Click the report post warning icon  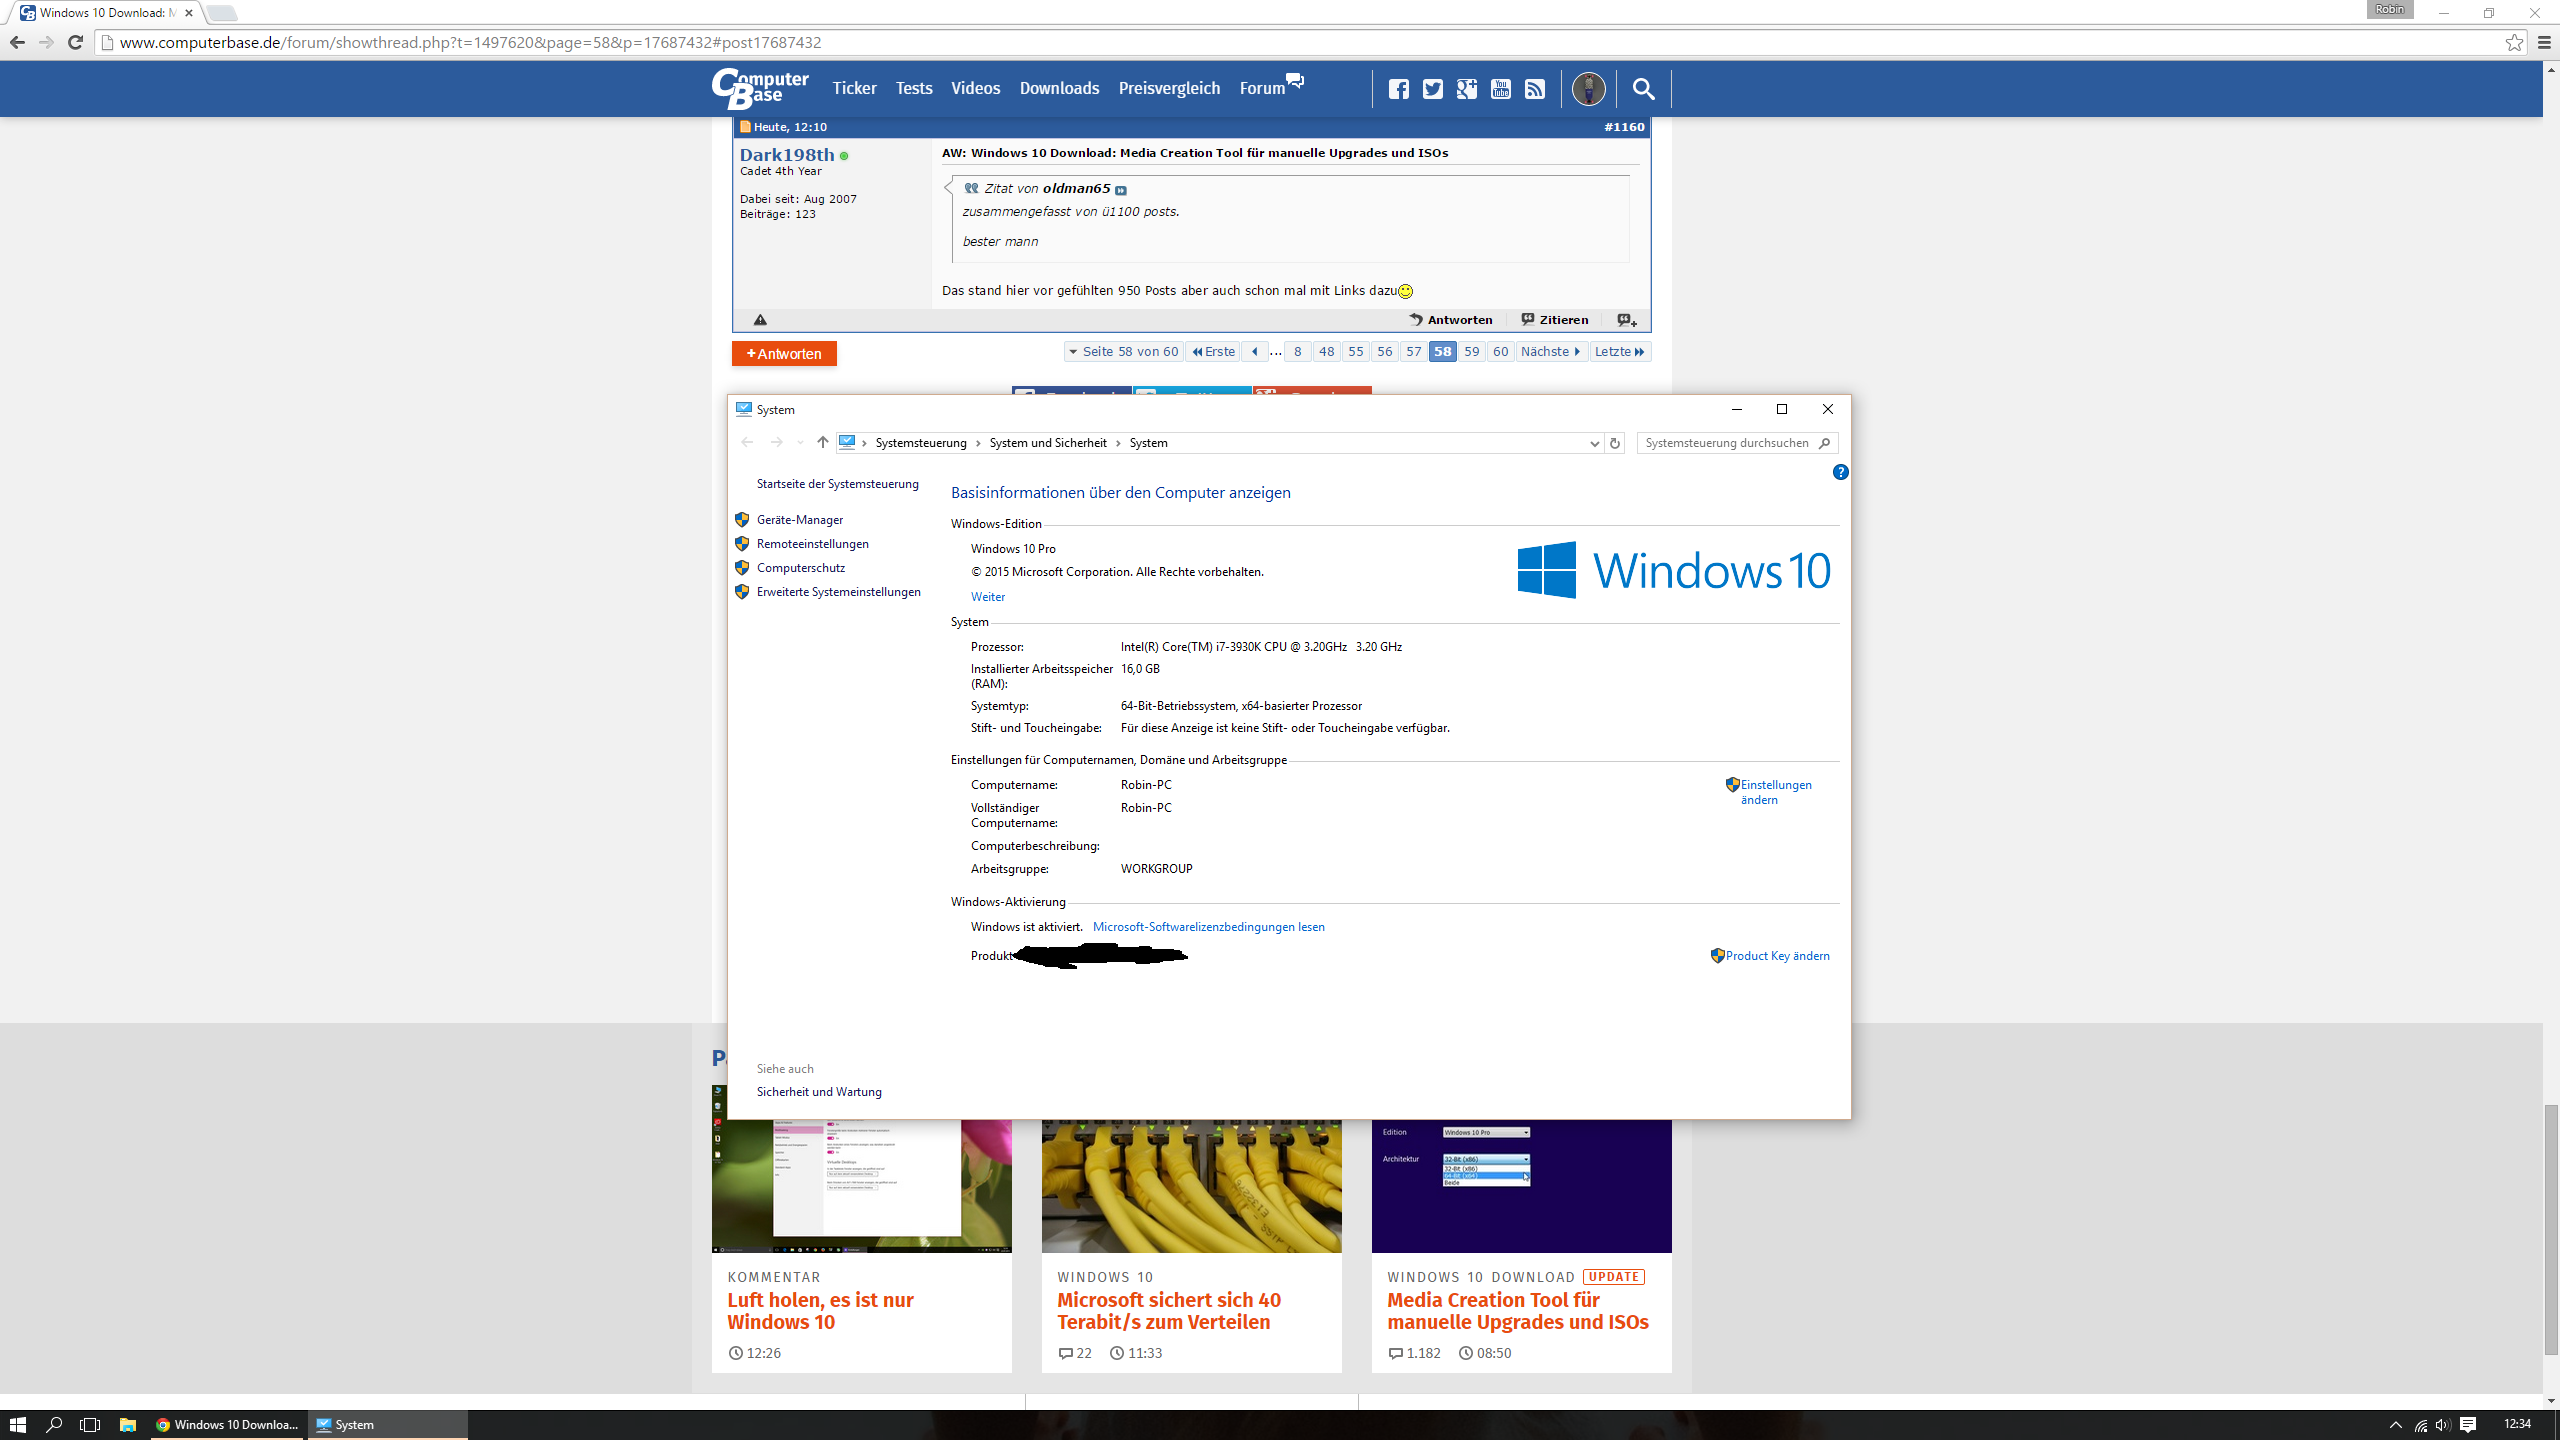(760, 320)
